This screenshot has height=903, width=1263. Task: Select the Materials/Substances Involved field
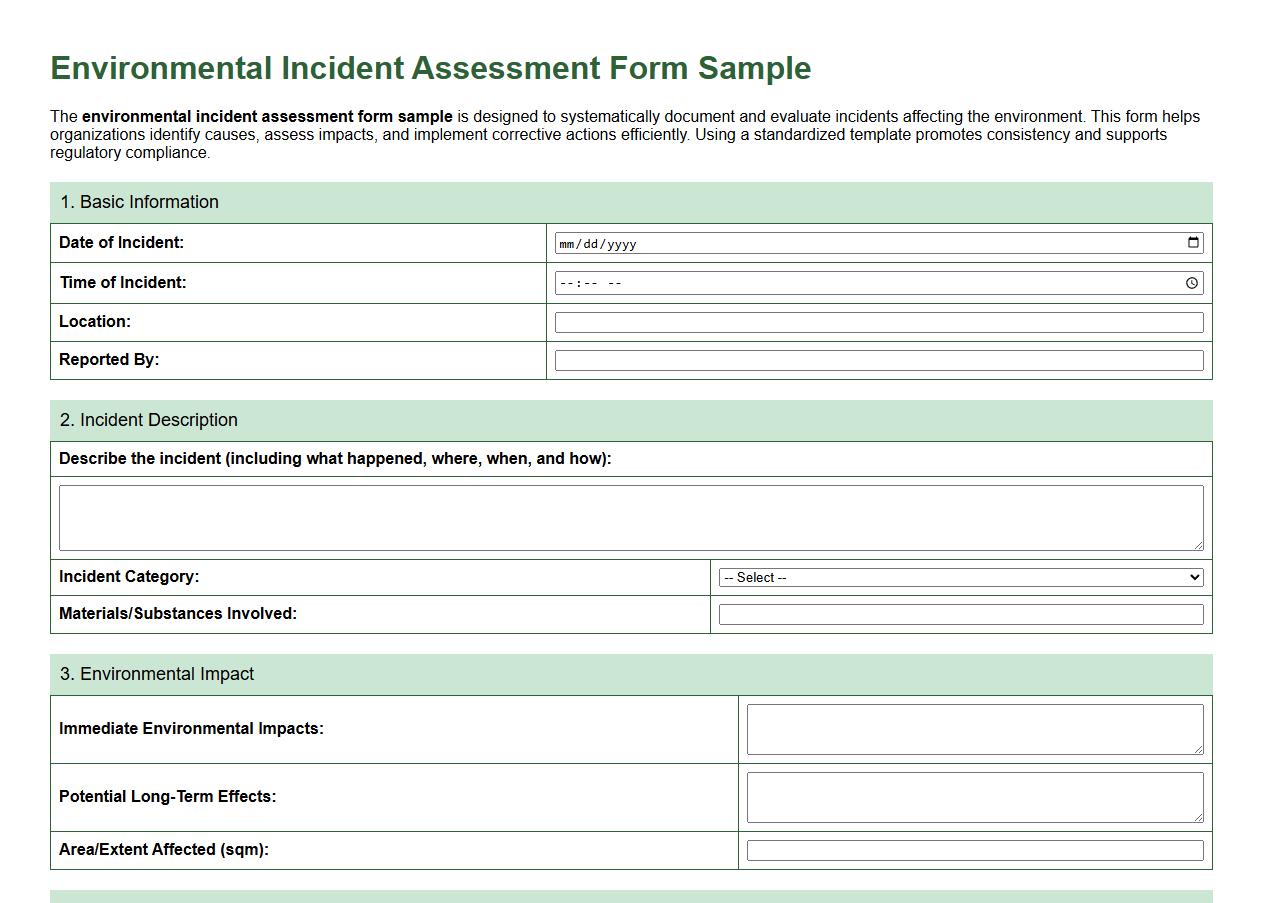tap(957, 613)
